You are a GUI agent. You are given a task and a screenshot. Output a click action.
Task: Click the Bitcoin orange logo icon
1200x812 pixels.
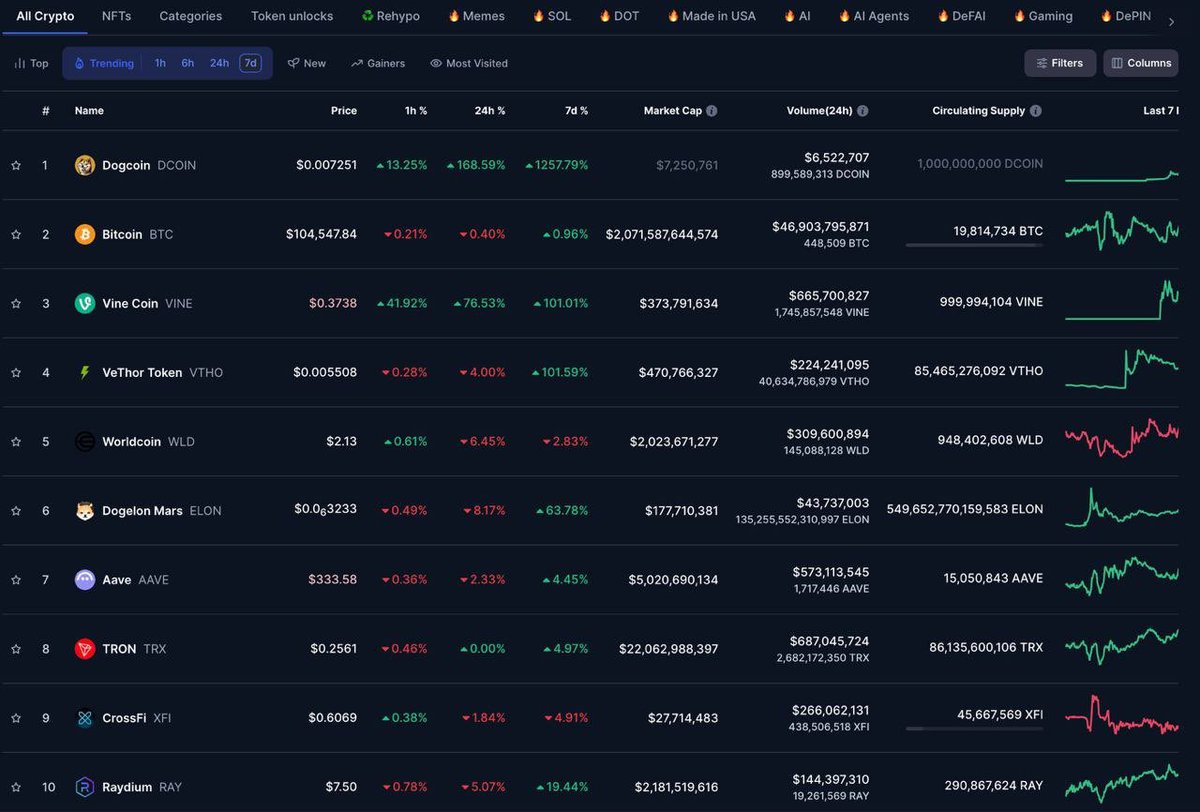tap(85, 234)
